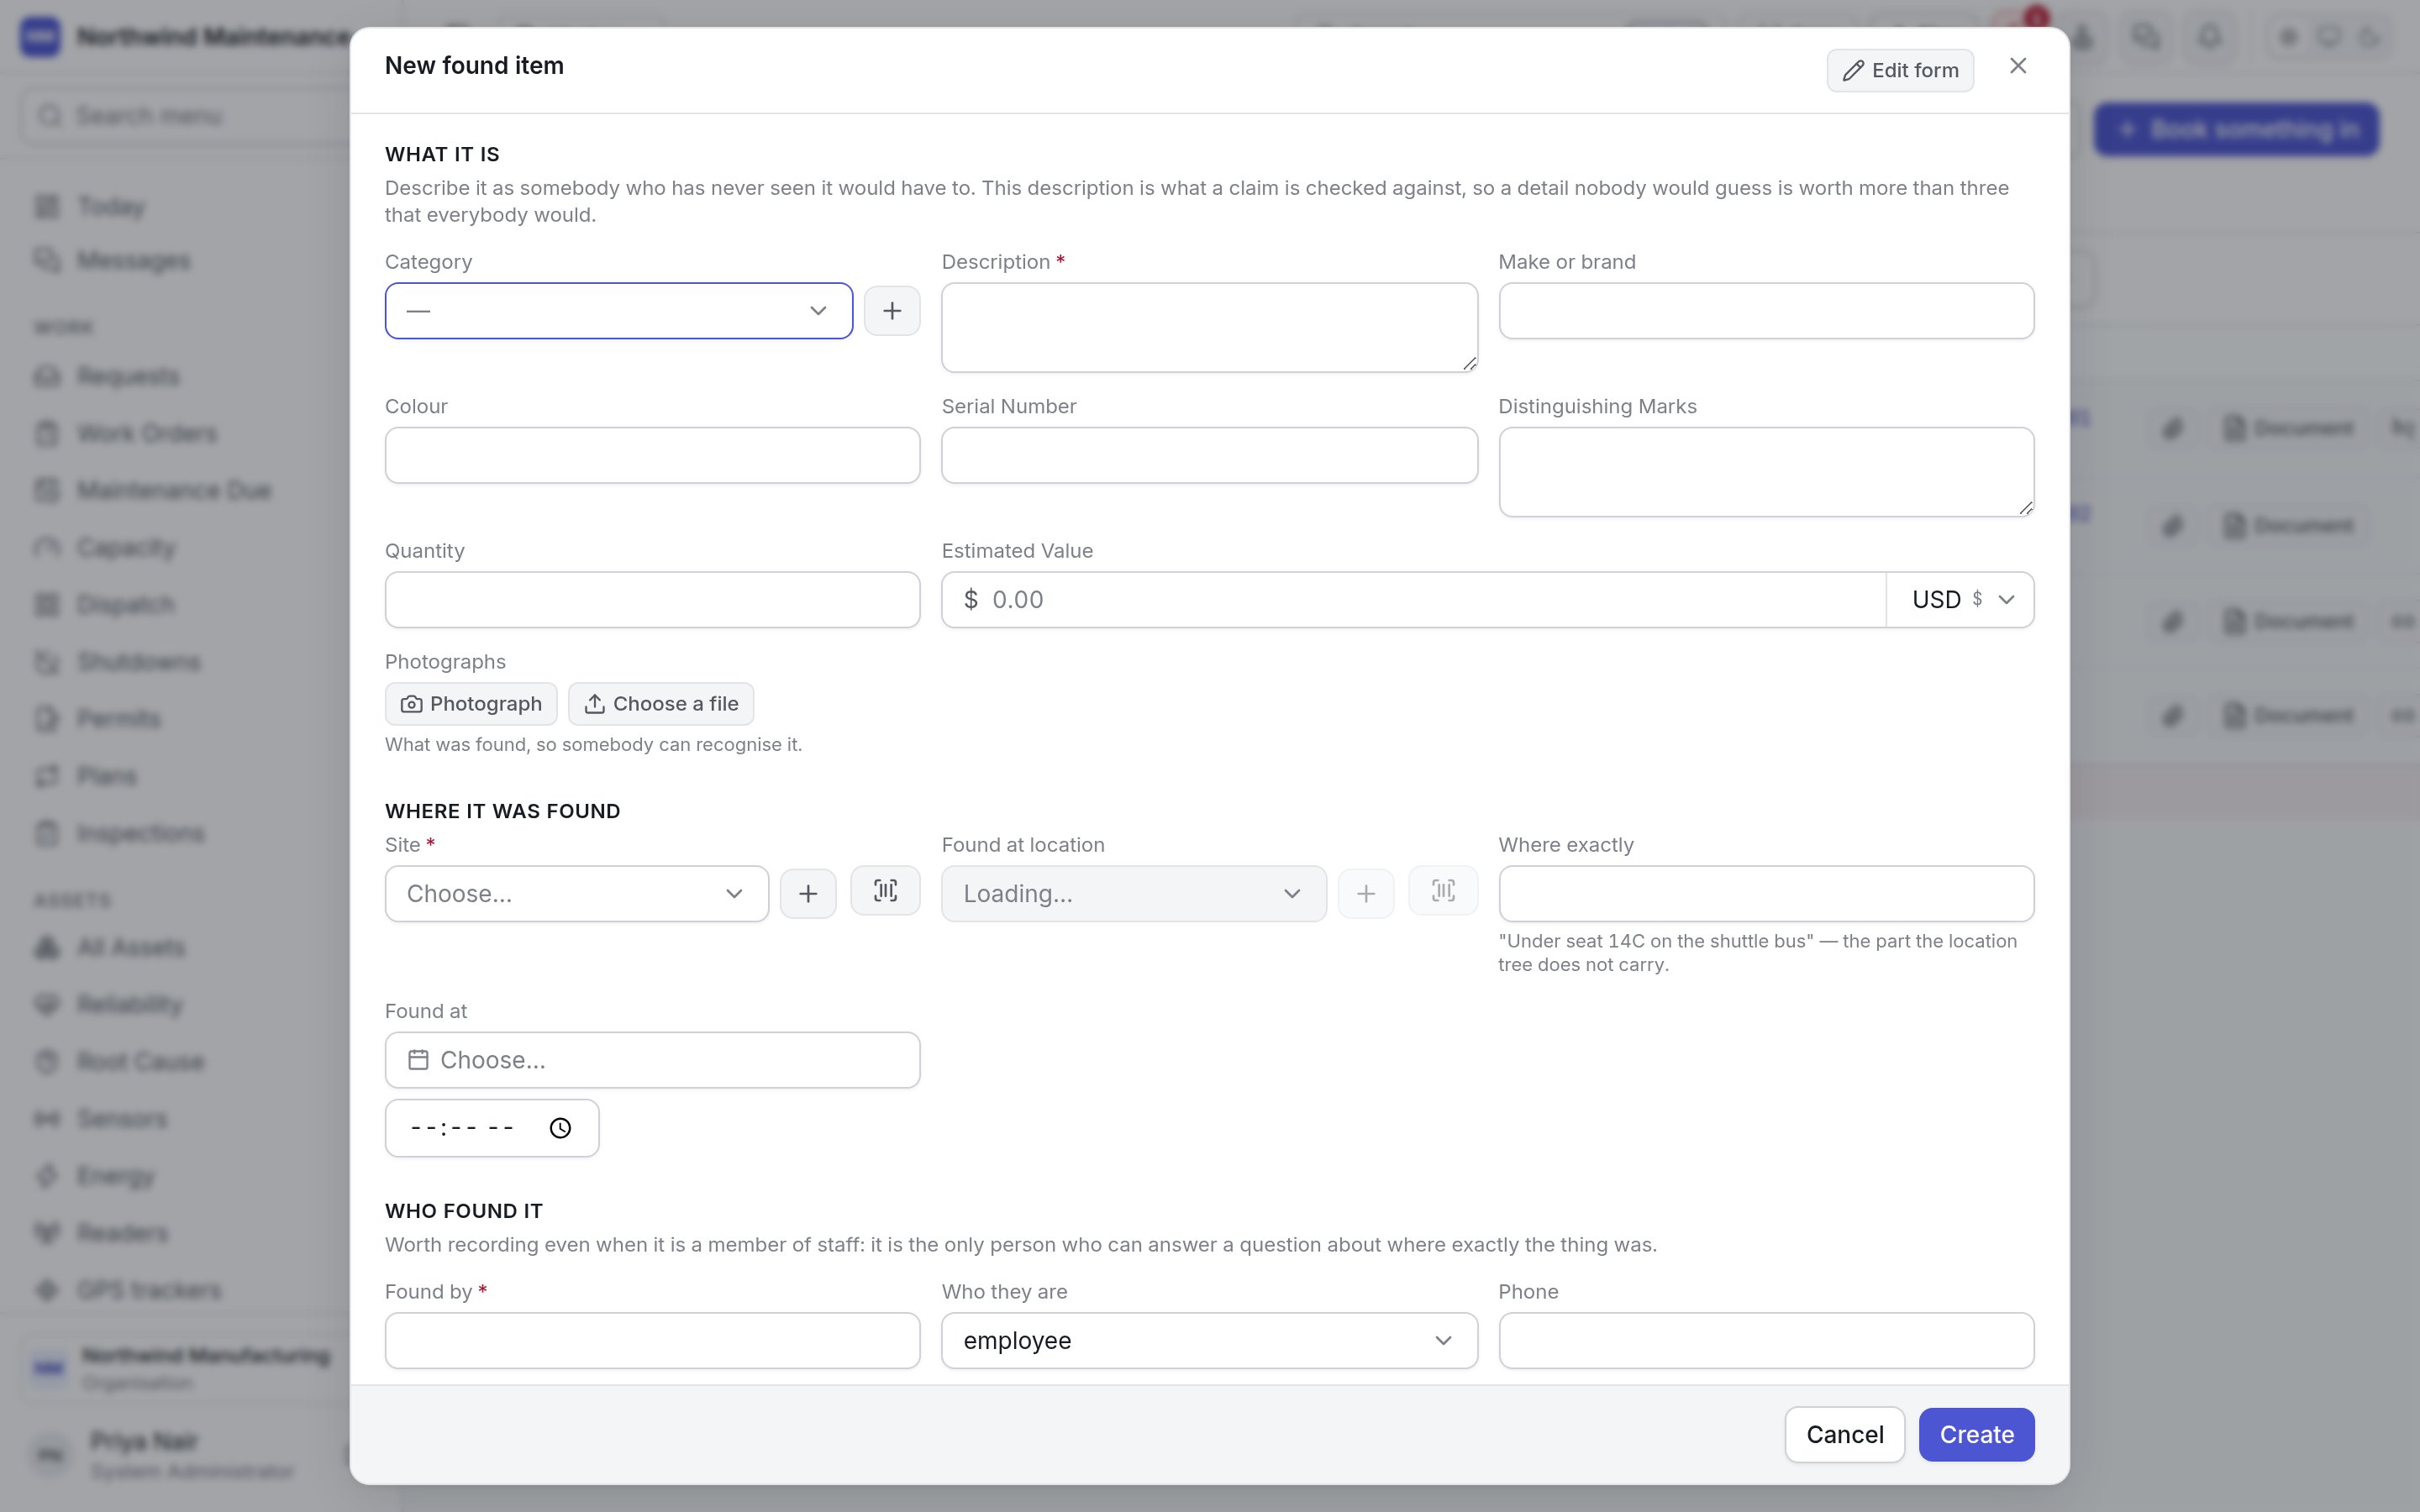The image size is (2420, 1512).
Task: Open the USD currency selector
Action: click(1960, 600)
